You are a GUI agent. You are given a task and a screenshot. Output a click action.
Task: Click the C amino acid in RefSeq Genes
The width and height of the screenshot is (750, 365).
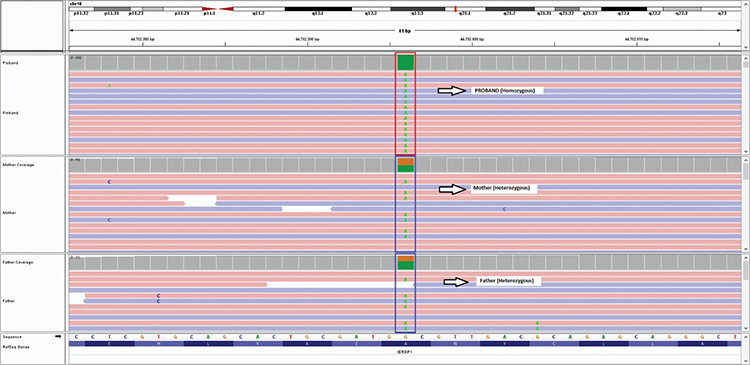point(554,343)
